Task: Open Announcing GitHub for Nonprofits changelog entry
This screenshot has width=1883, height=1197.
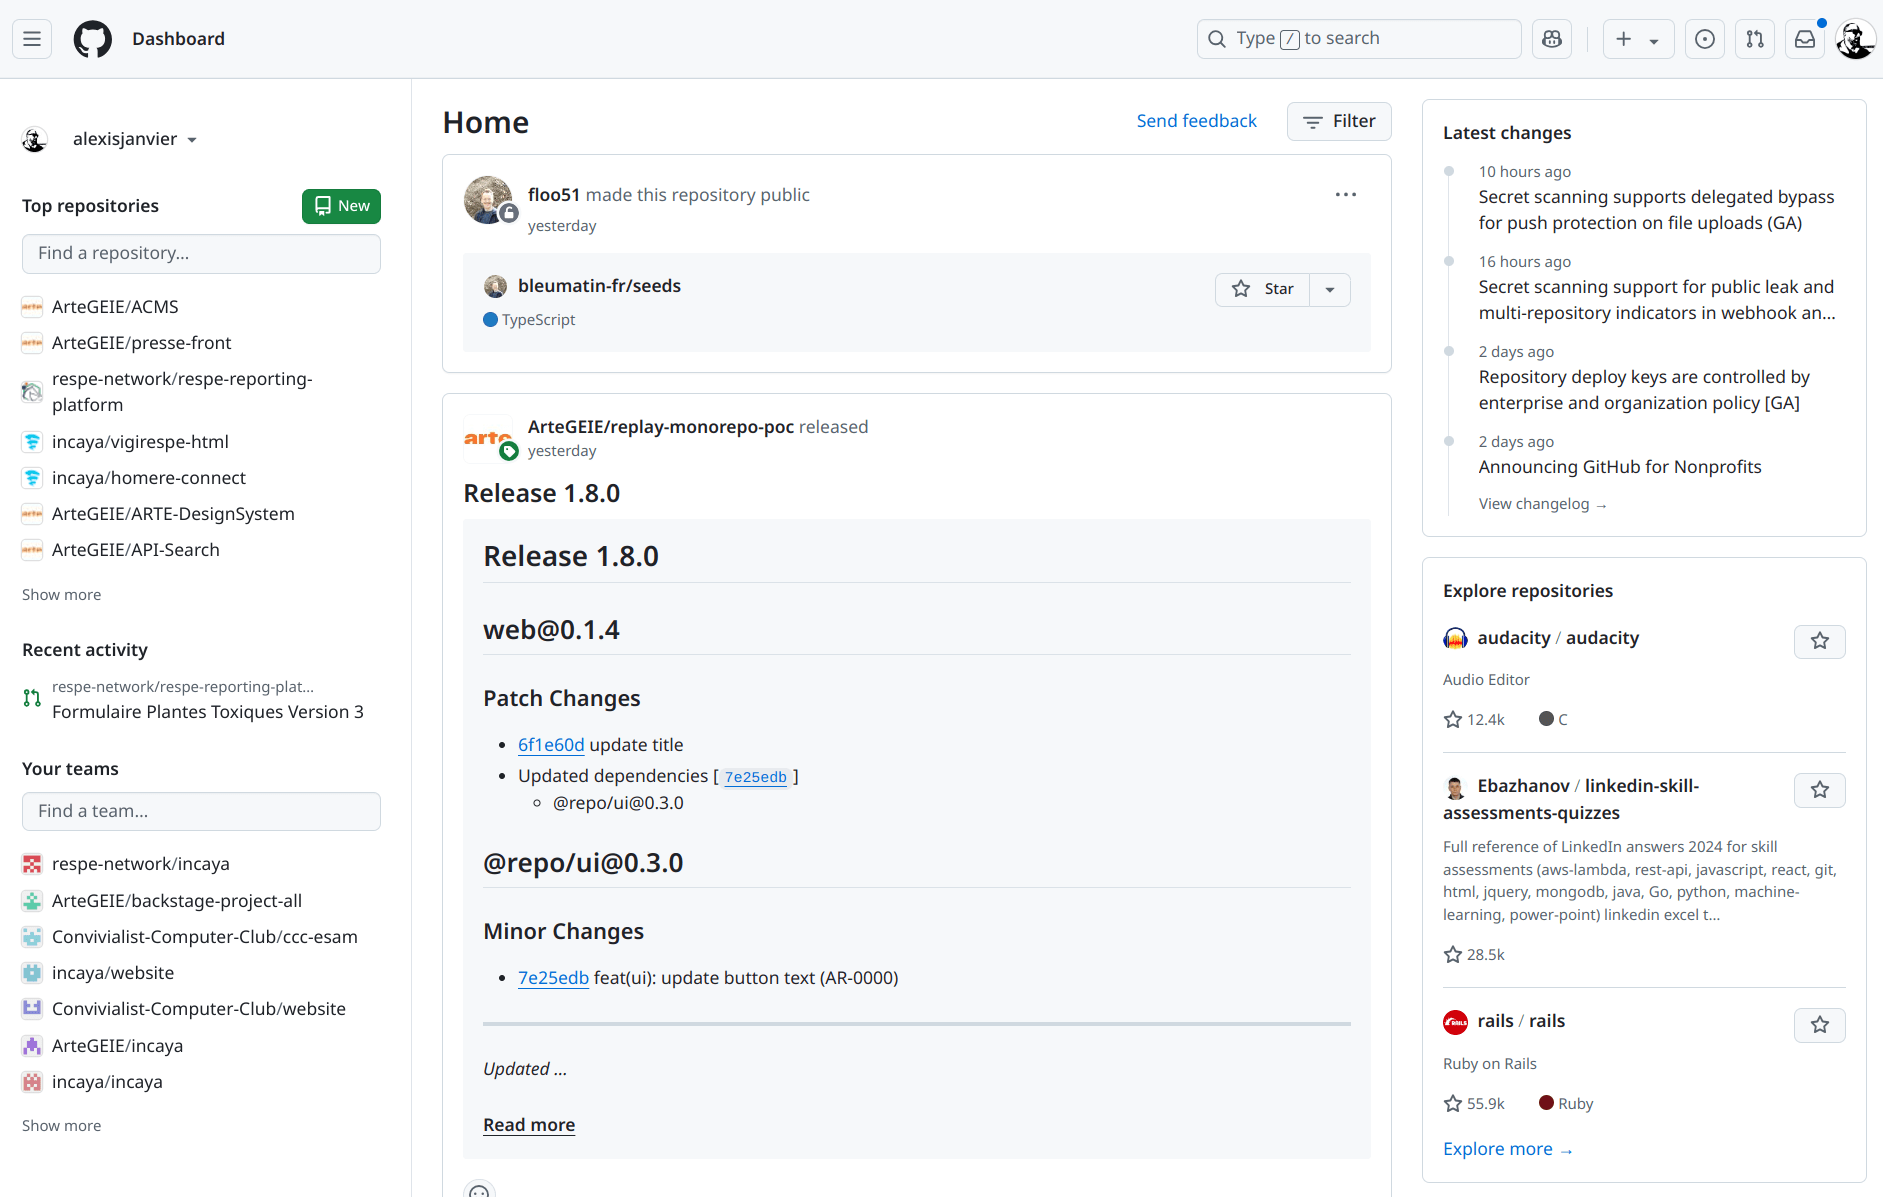Action: 1620,467
